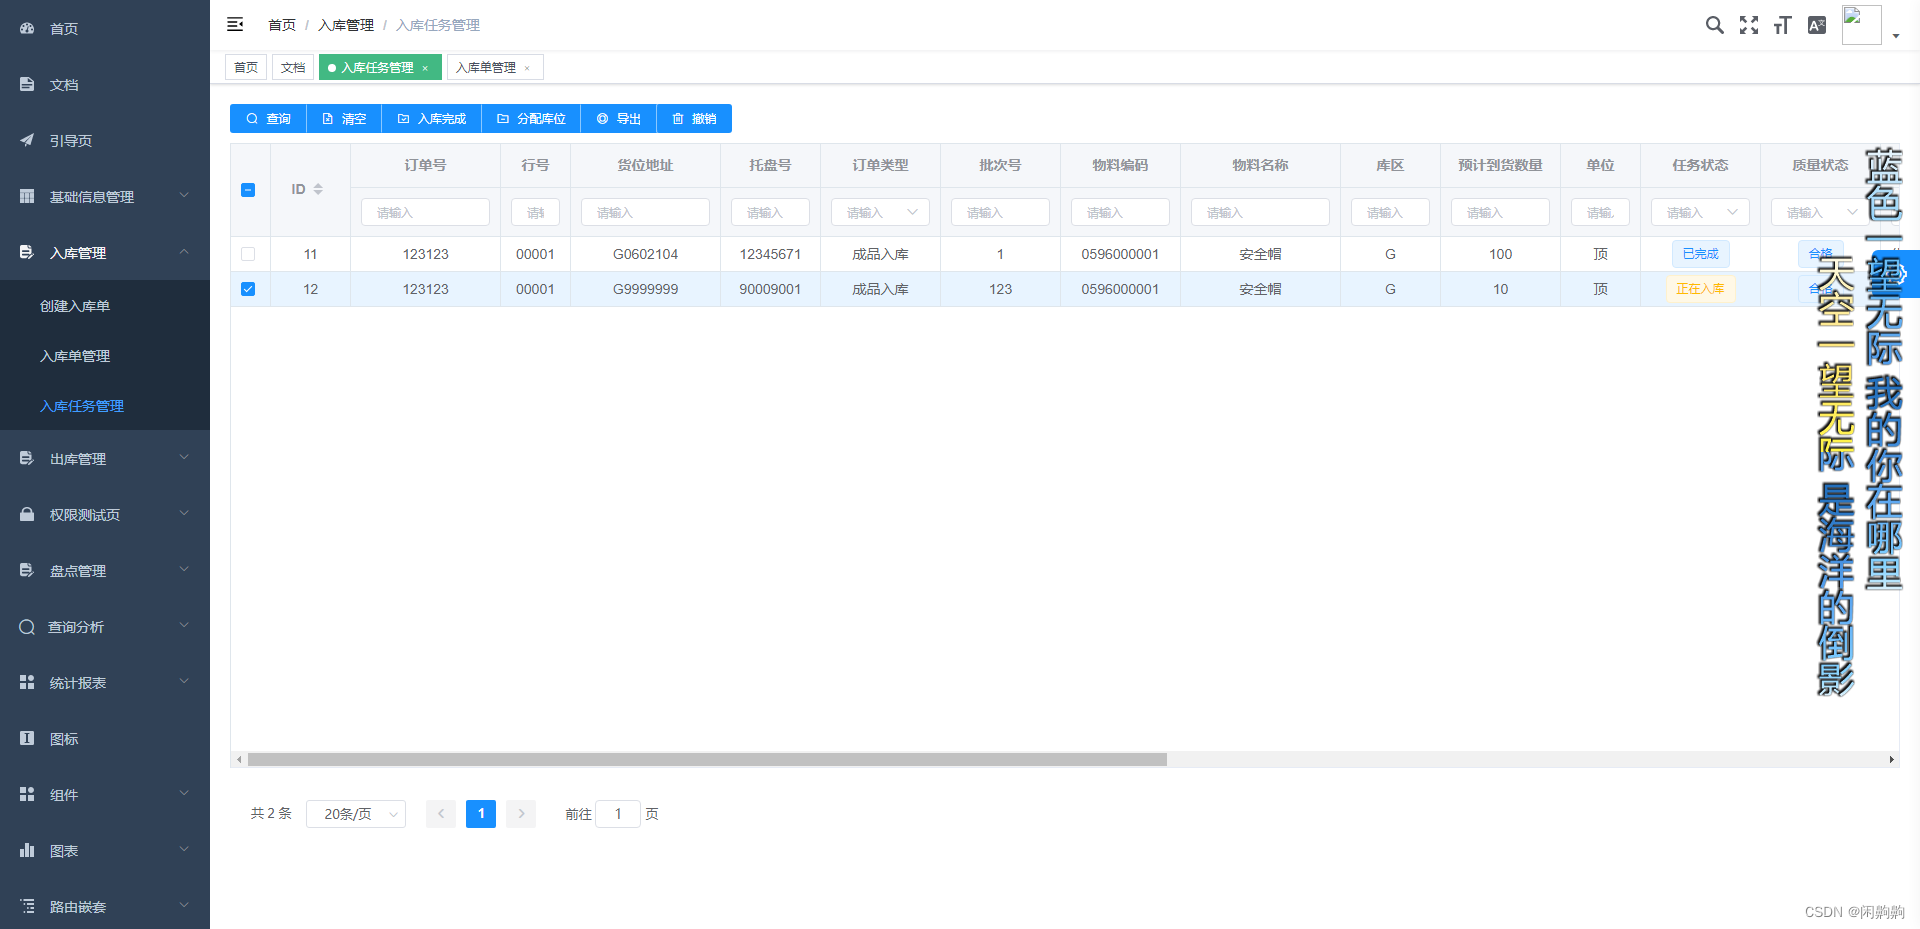Click the 图标 sidebar icon
Screen dimensions: 1920x929
tap(27, 738)
